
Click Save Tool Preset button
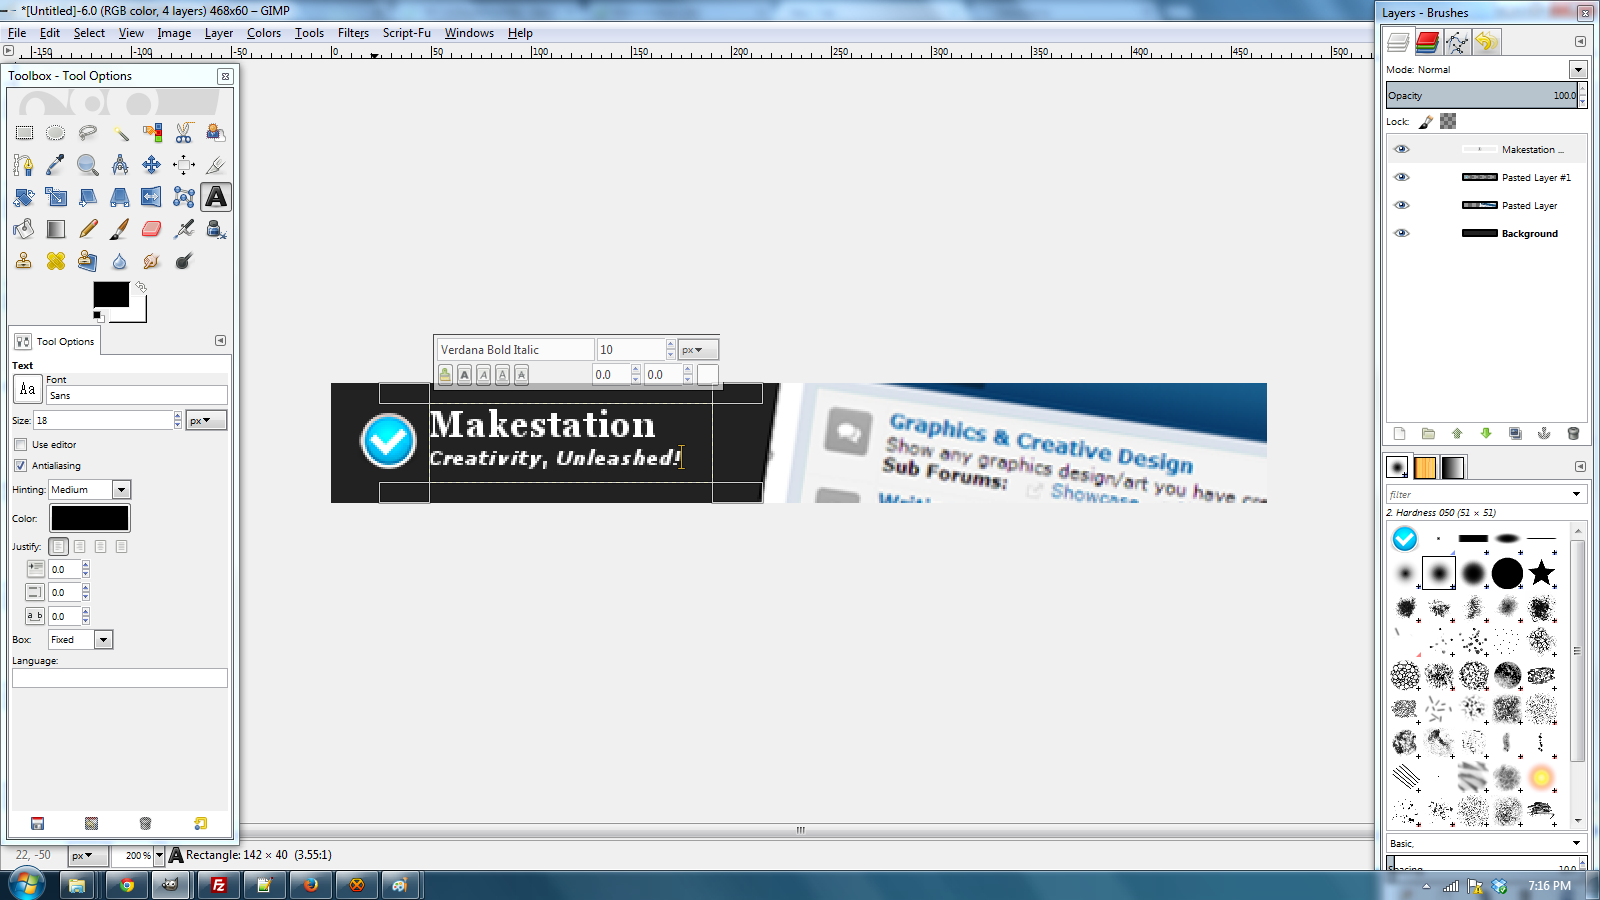pos(37,823)
